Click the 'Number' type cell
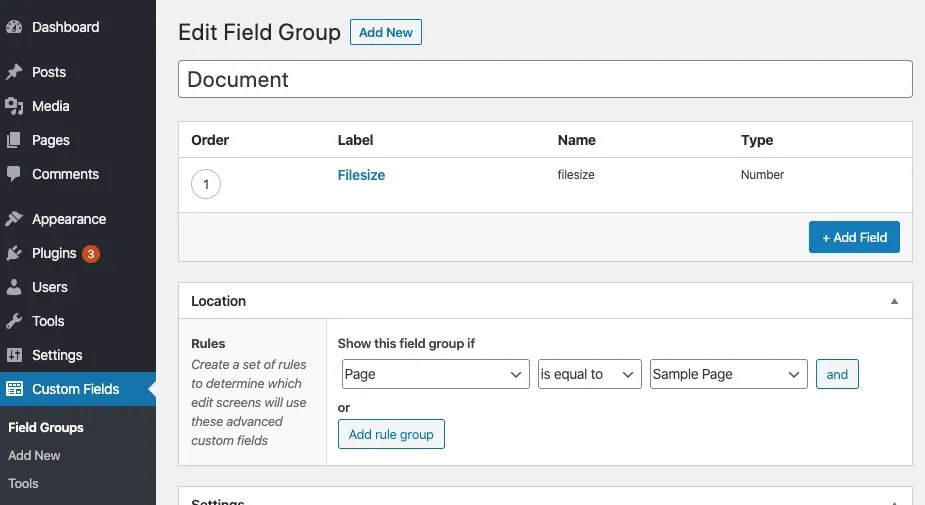This screenshot has height=505, width=925. (x=762, y=175)
